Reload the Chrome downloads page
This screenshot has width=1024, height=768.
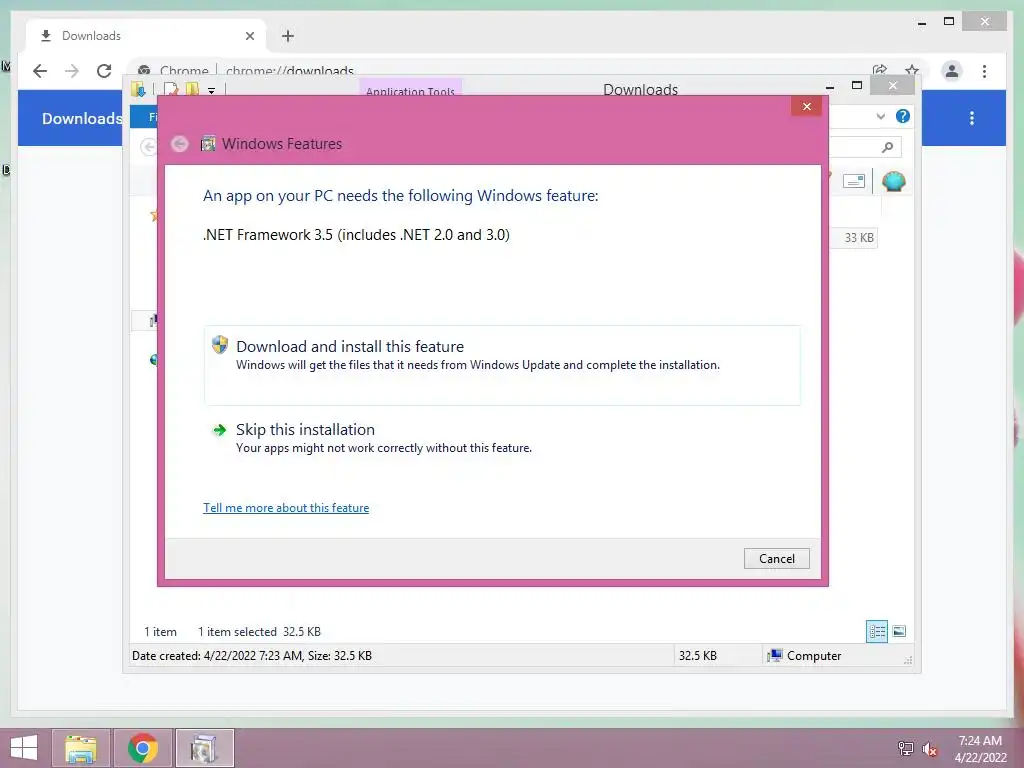click(104, 71)
